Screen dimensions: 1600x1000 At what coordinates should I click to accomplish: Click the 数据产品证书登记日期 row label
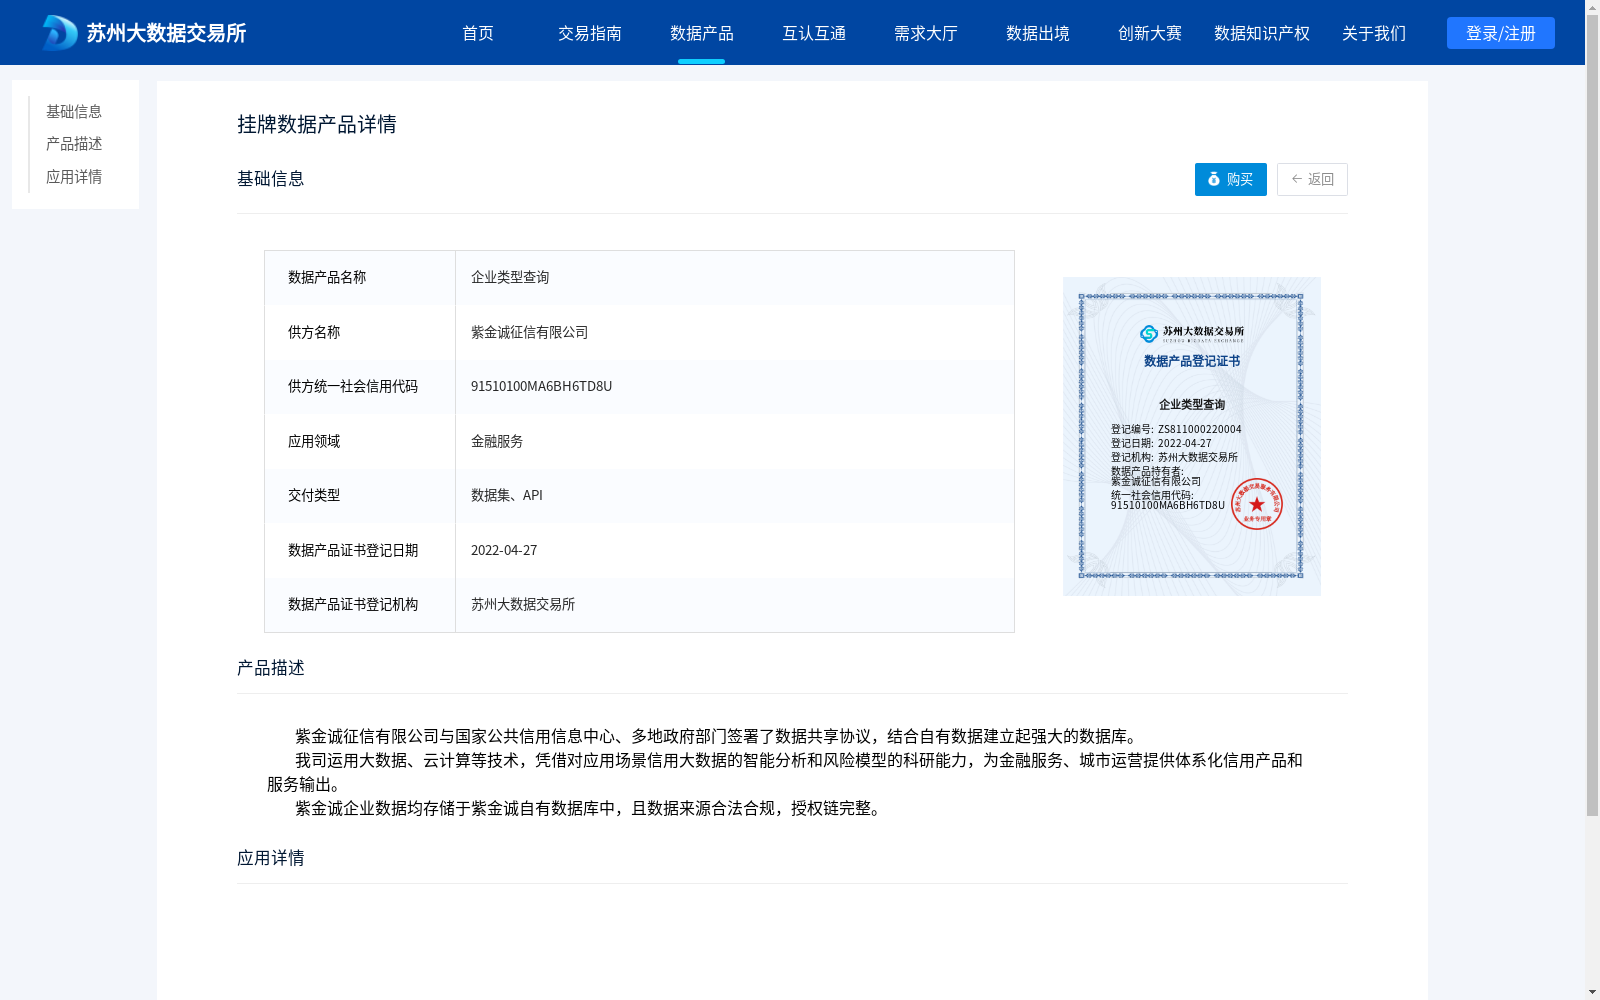353,550
